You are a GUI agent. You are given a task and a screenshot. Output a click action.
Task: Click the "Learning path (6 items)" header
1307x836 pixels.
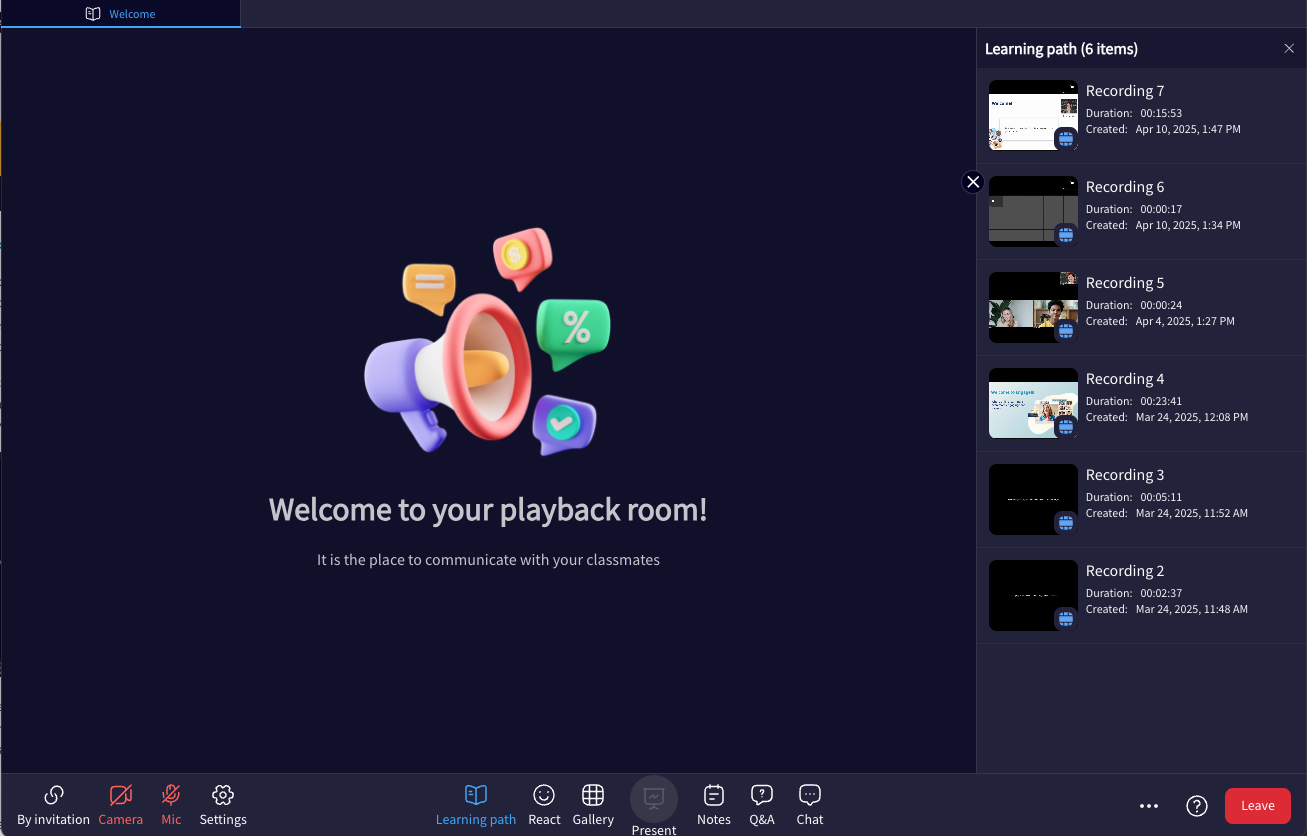click(1061, 49)
